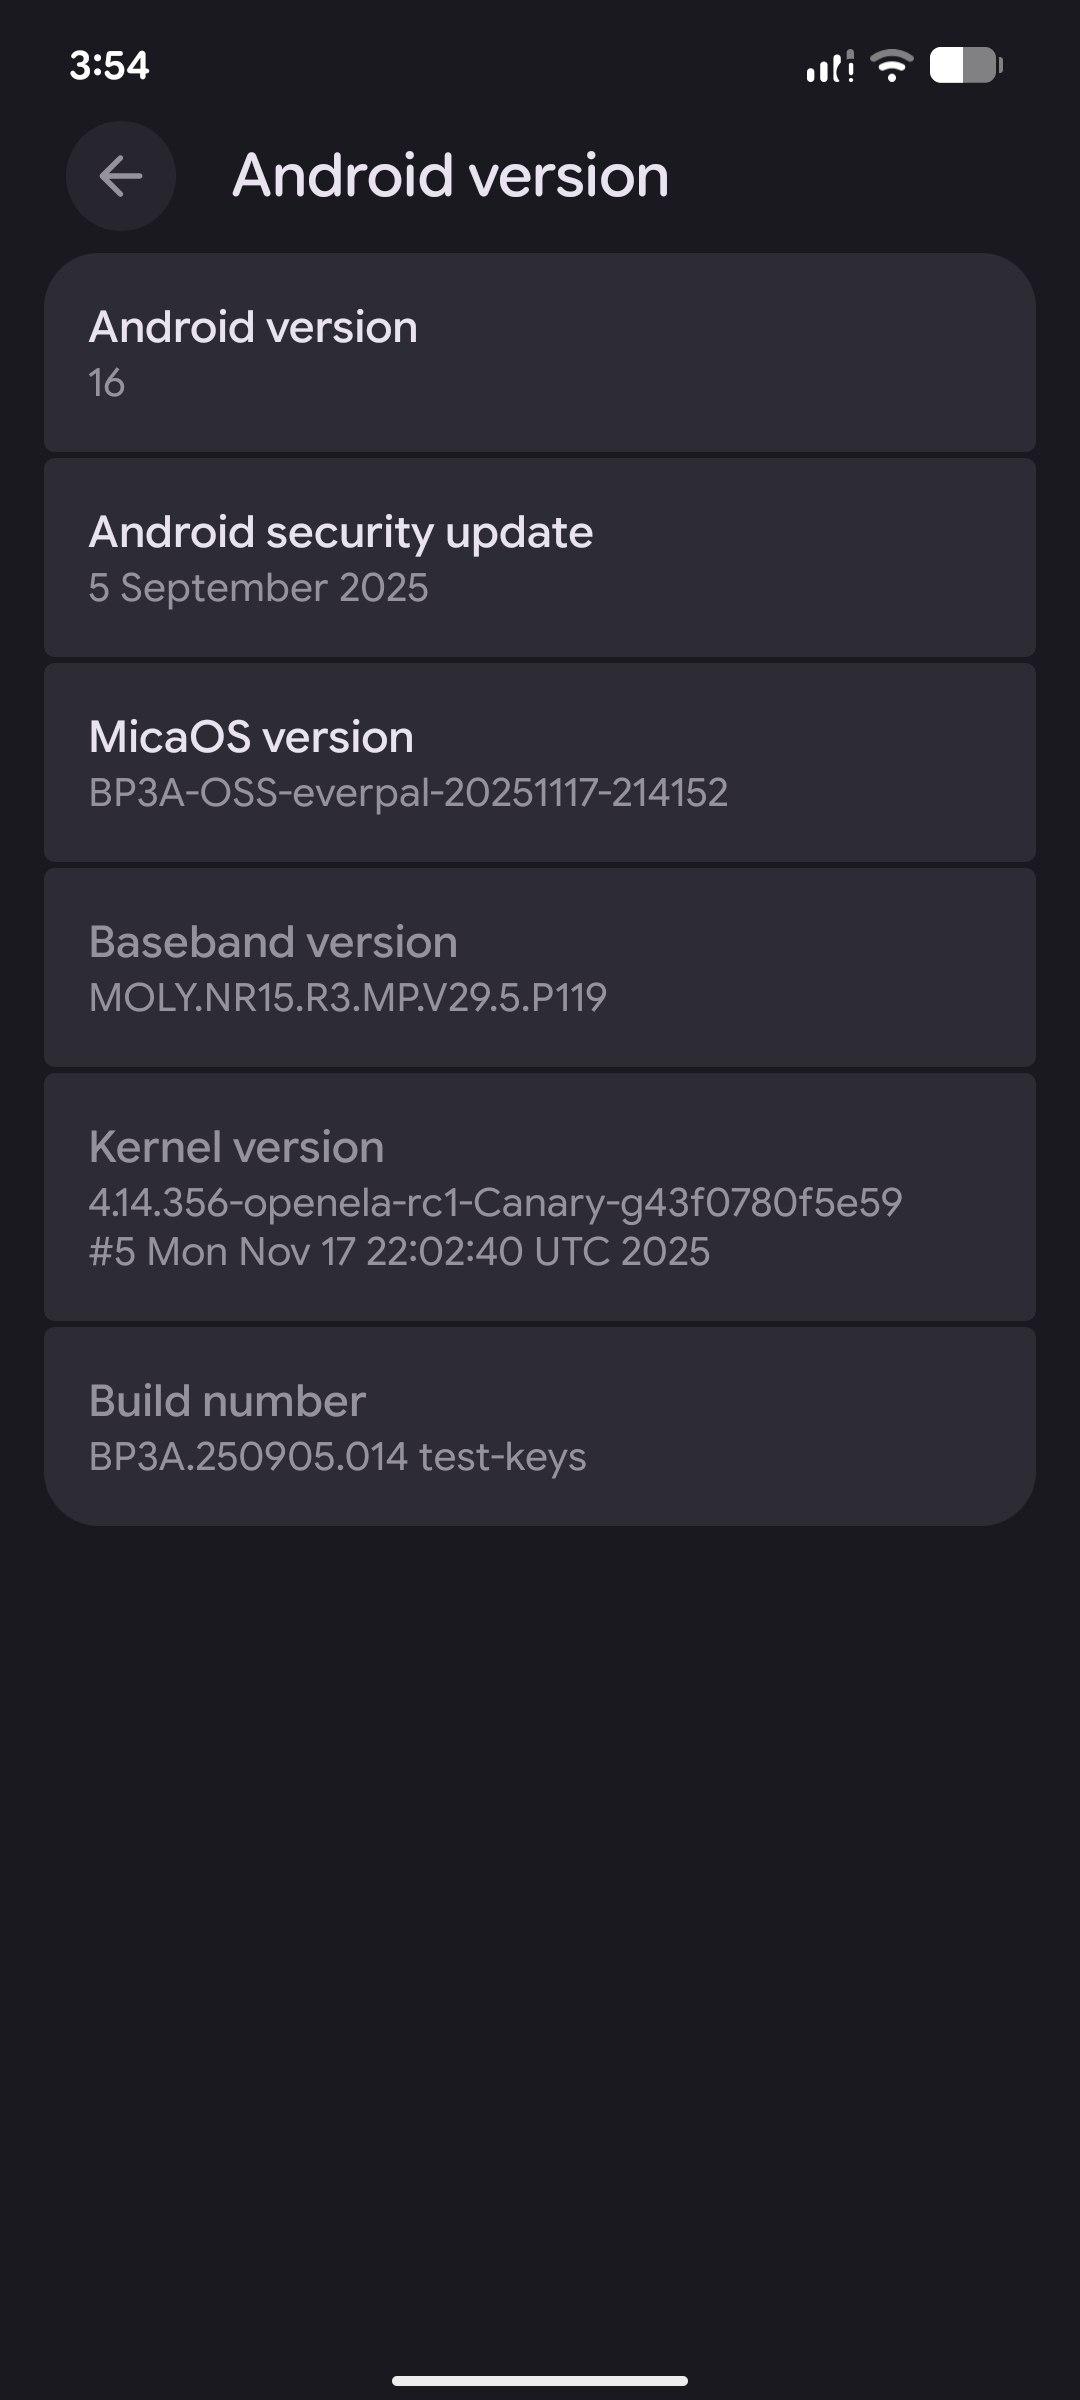The image size is (1080, 2400).
Task: Open the MicaOS version entry
Action: 540,763
